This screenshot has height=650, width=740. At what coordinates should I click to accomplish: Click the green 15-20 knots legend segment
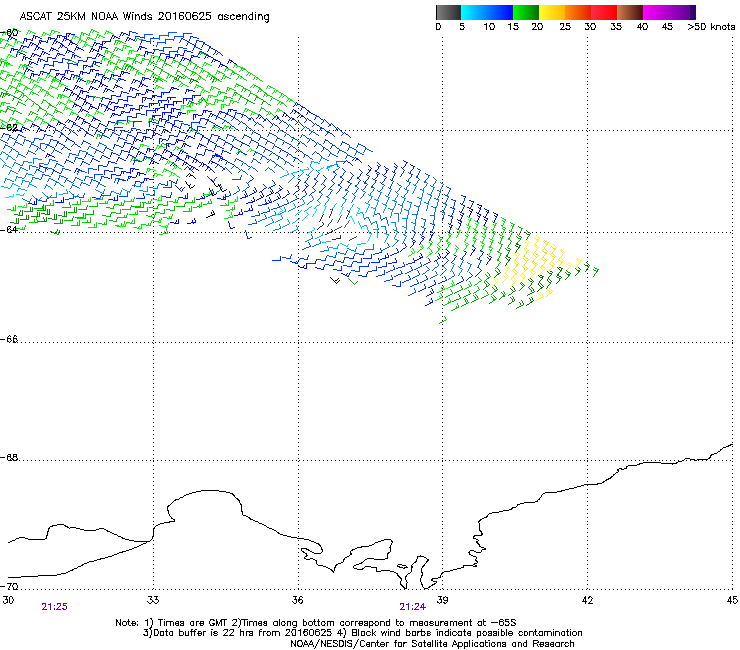click(x=526, y=12)
